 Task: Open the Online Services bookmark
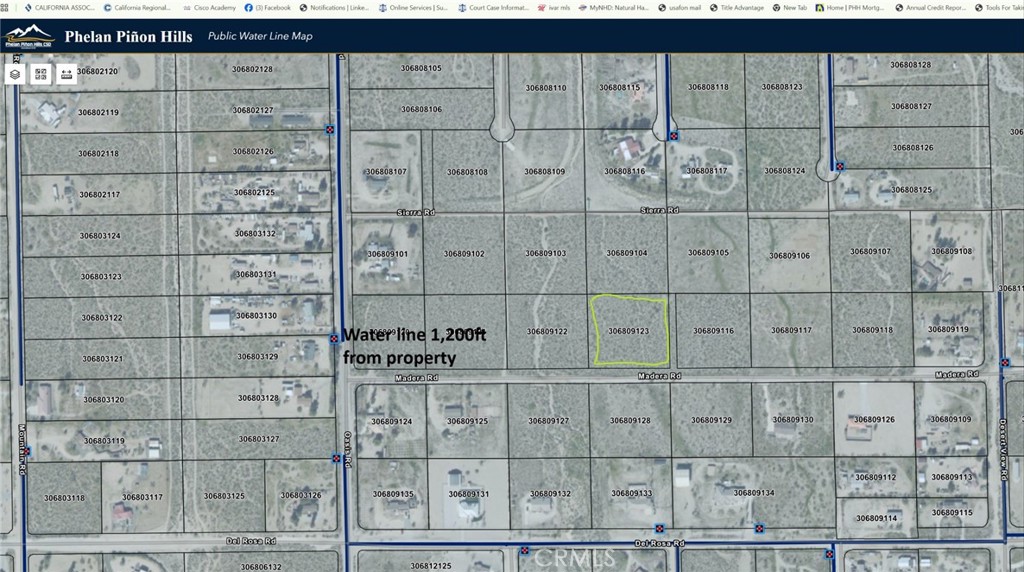coord(413,8)
